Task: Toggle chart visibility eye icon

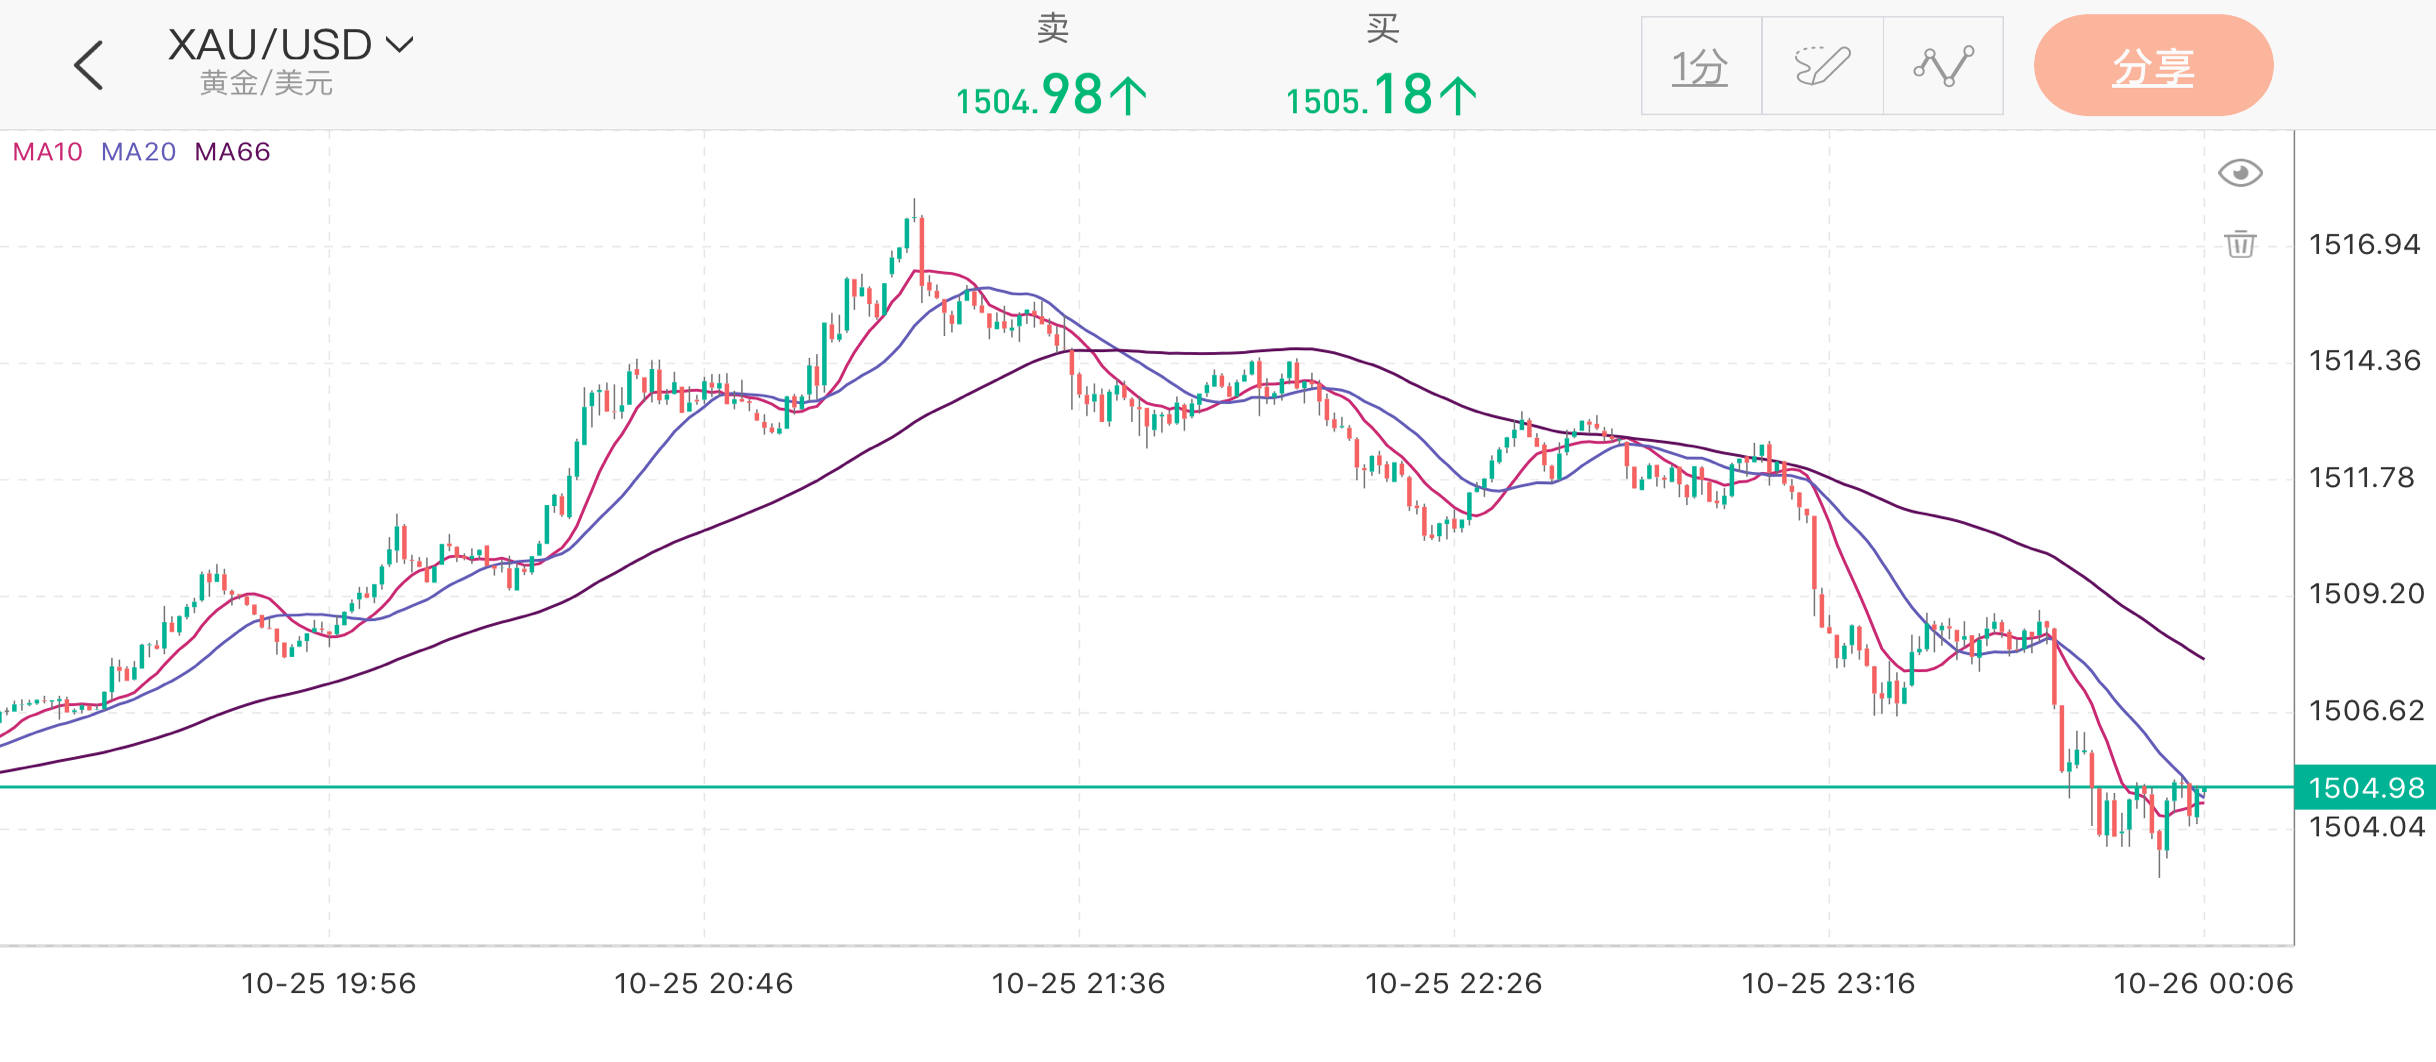Action: (x=2240, y=173)
